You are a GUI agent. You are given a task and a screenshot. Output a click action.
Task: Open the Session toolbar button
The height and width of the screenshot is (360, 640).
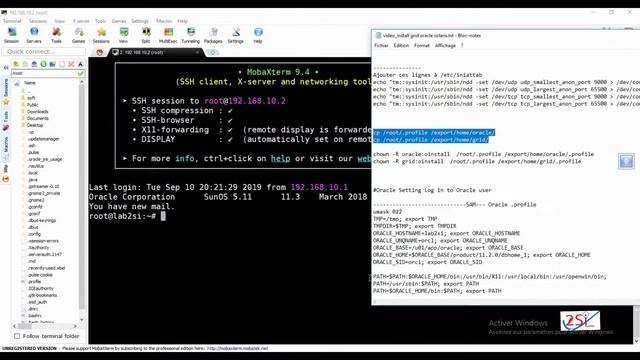click(x=11, y=36)
